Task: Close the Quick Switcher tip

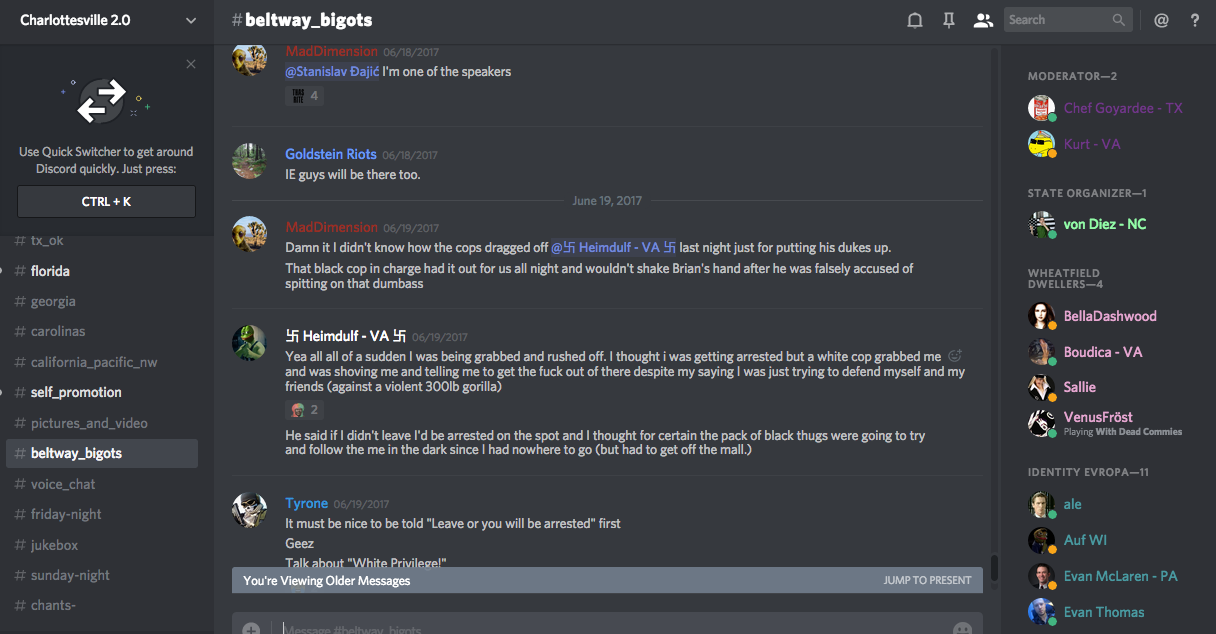Action: pos(191,64)
